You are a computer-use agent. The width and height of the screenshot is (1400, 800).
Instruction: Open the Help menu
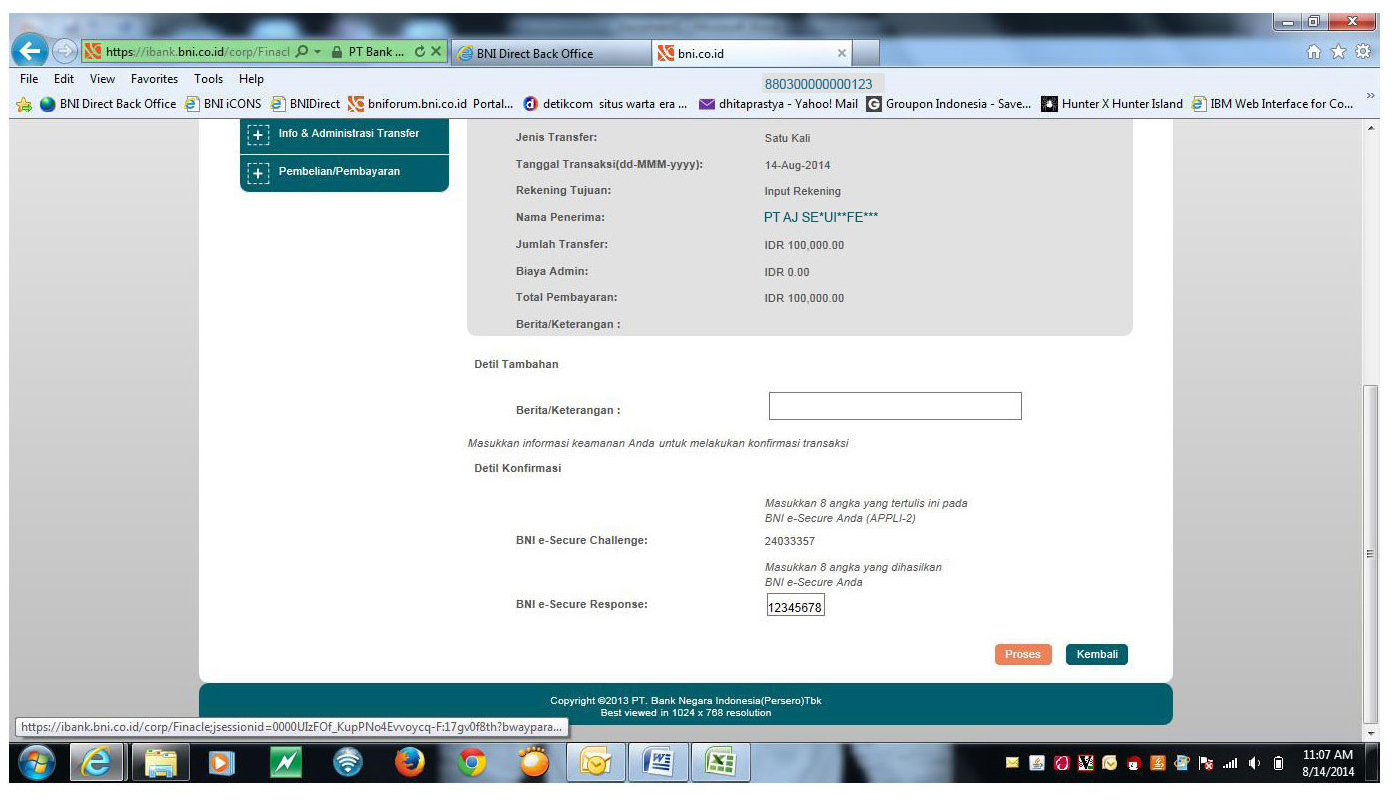pyautogui.click(x=252, y=79)
